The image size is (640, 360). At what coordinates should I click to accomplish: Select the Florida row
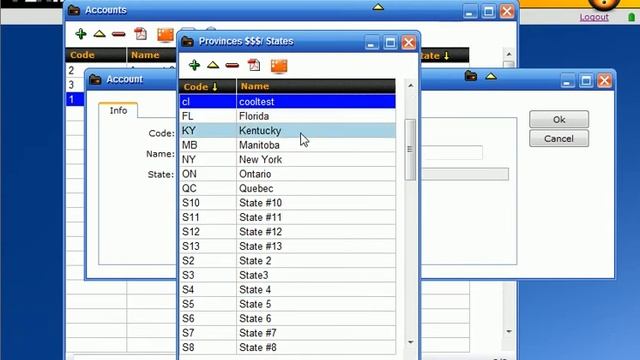[287, 116]
